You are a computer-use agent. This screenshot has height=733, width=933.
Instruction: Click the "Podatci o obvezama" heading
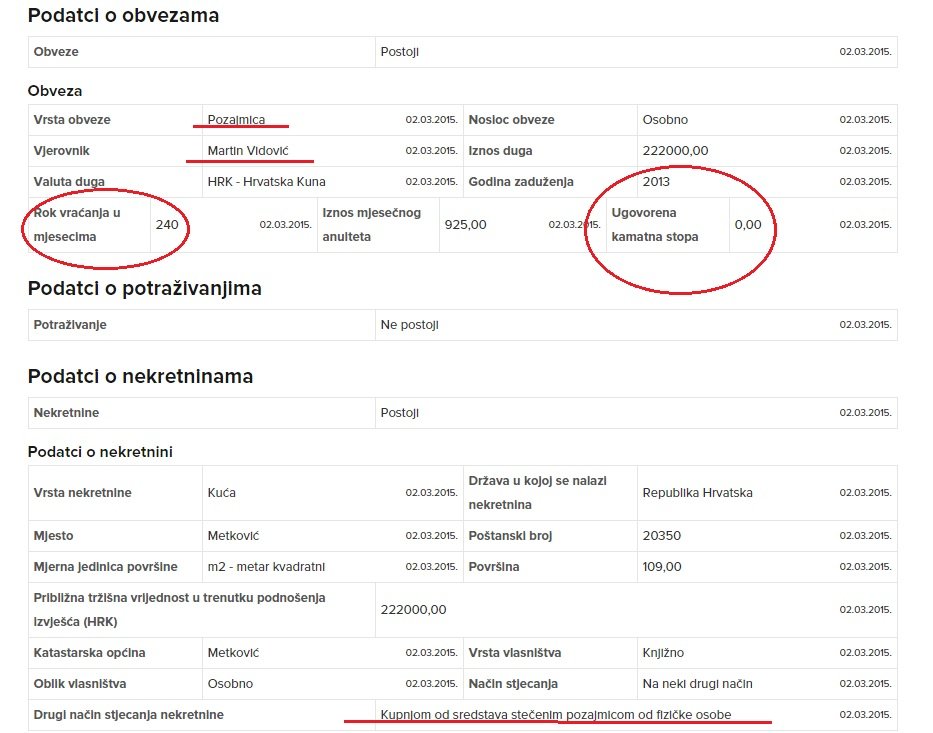pos(123,16)
